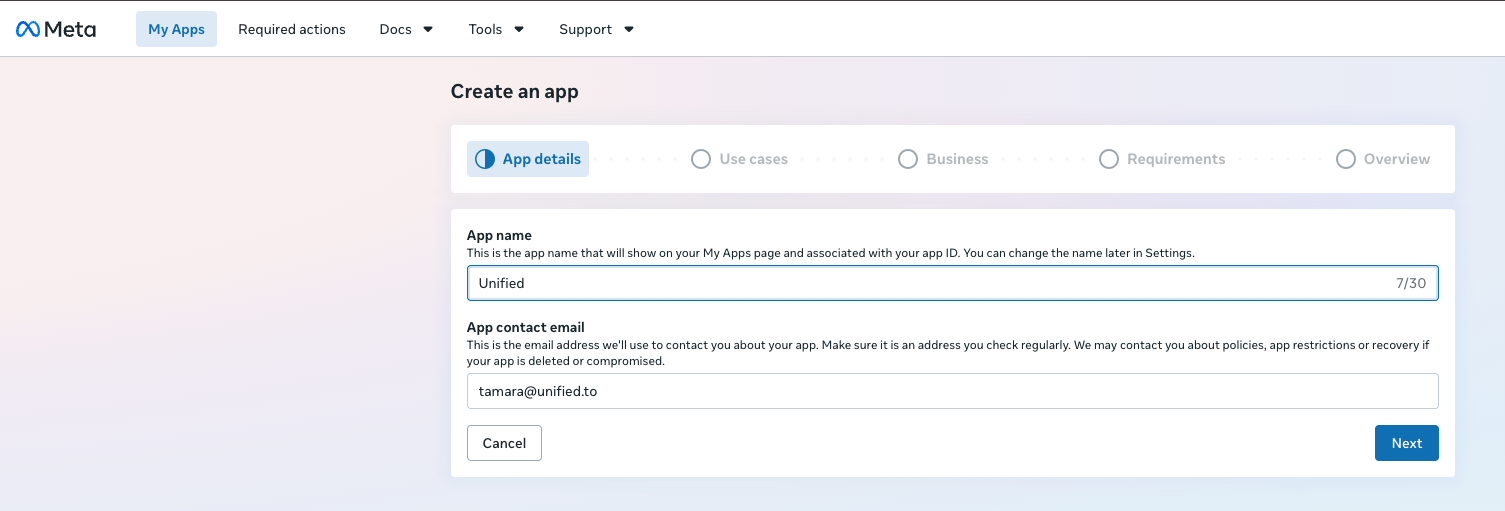Click the 7/30 character counter
This screenshot has width=1505, height=511.
(x=1411, y=283)
